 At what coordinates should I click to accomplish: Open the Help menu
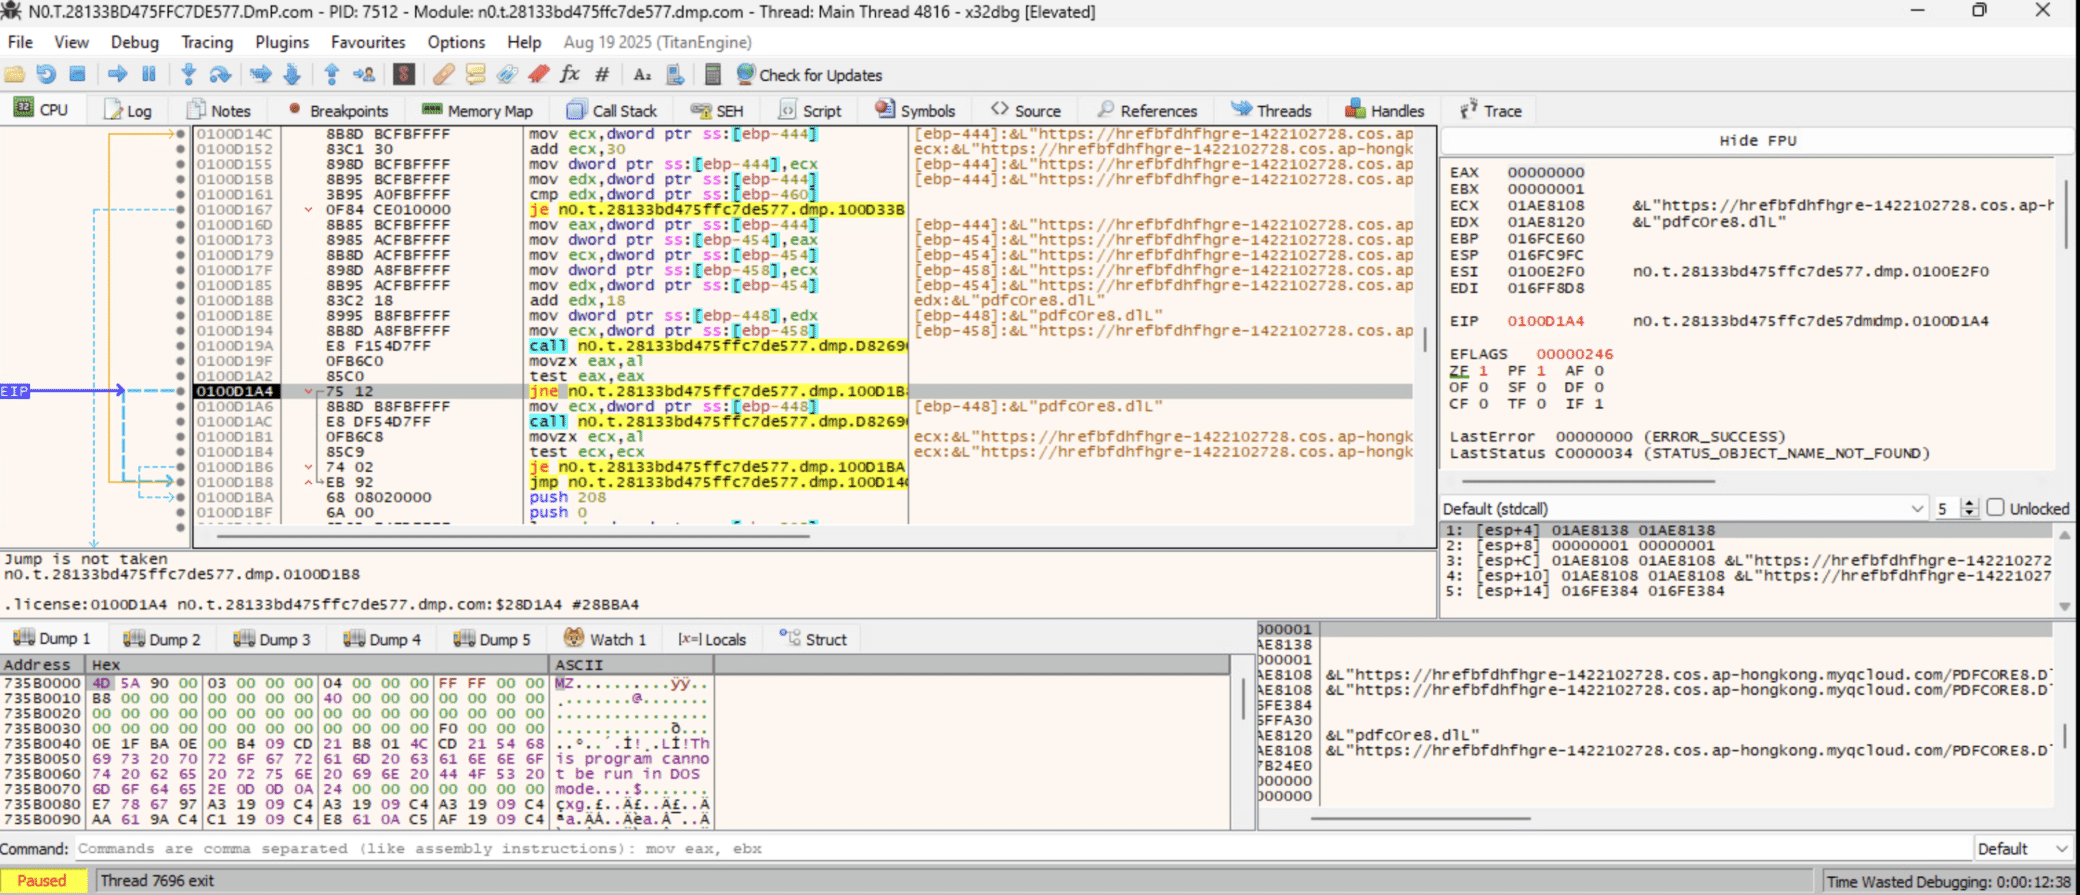(x=524, y=42)
